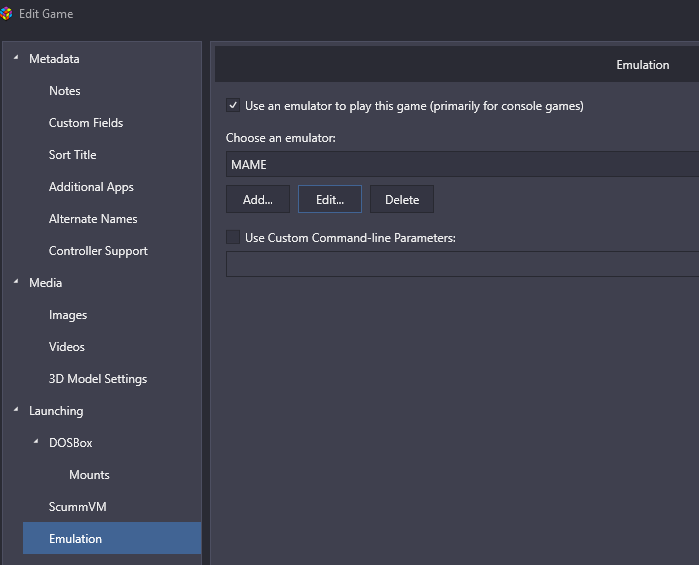Screen dimensions: 699x565
Task: Select Custom Fields in the sidebar
Action: (x=86, y=123)
